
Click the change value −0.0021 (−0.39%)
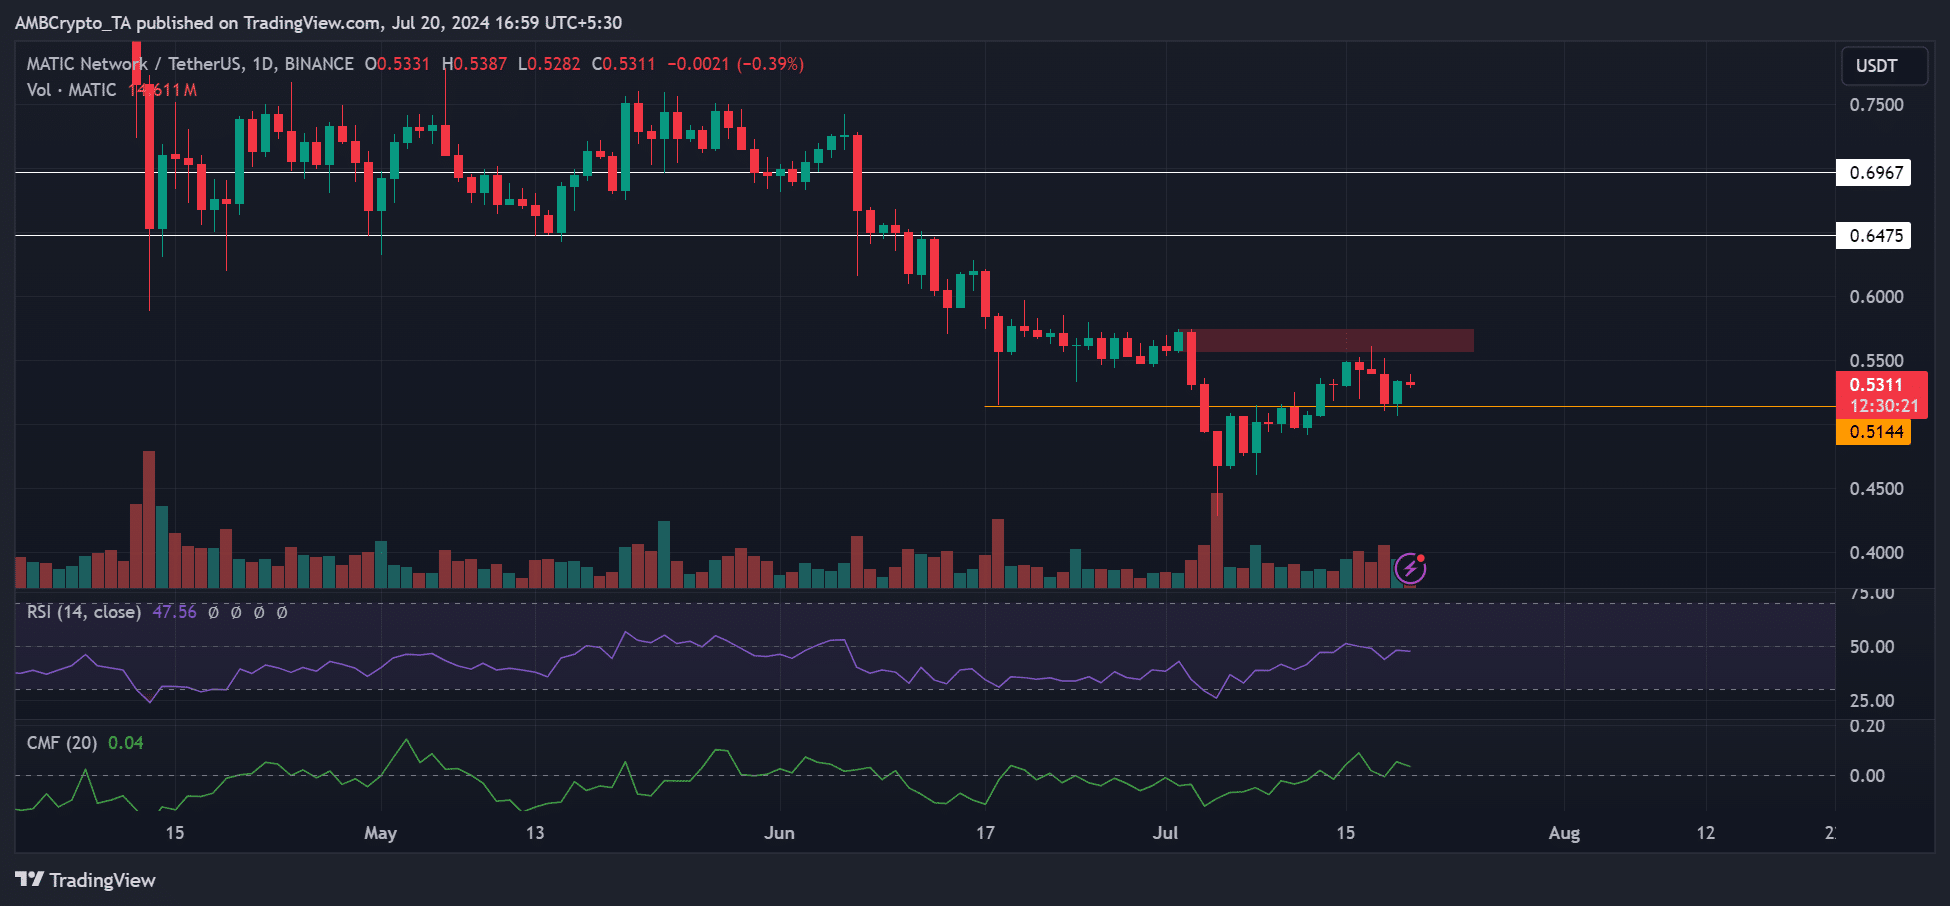[735, 64]
